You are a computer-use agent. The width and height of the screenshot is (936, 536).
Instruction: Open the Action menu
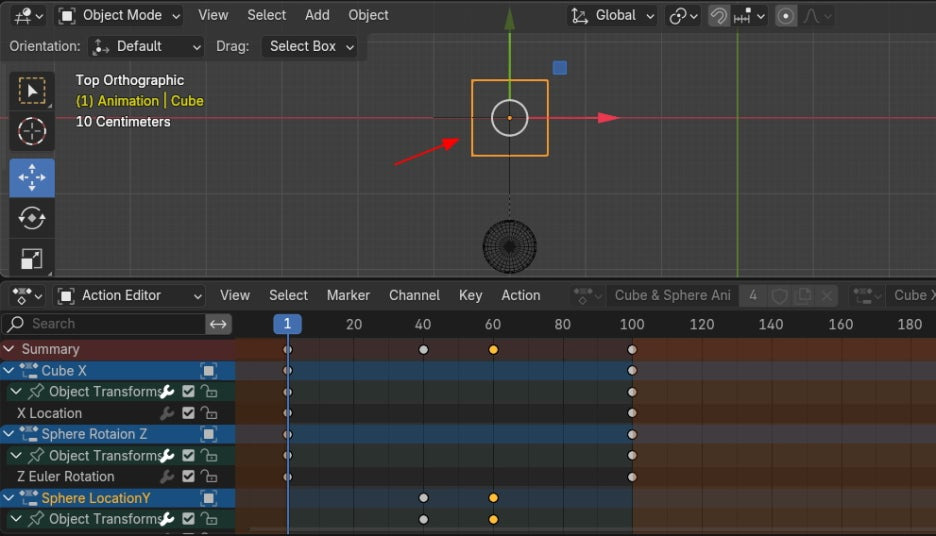[x=521, y=295]
